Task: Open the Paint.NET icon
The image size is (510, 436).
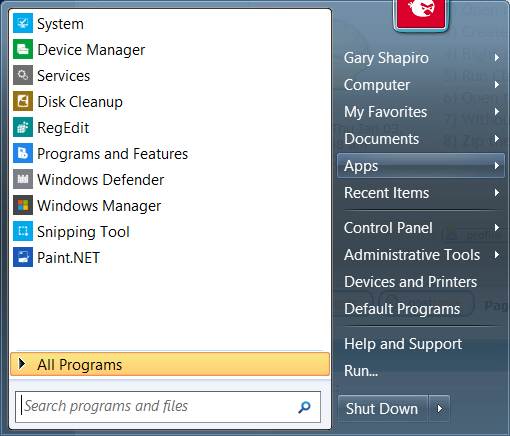Action: pyautogui.click(x=23, y=257)
